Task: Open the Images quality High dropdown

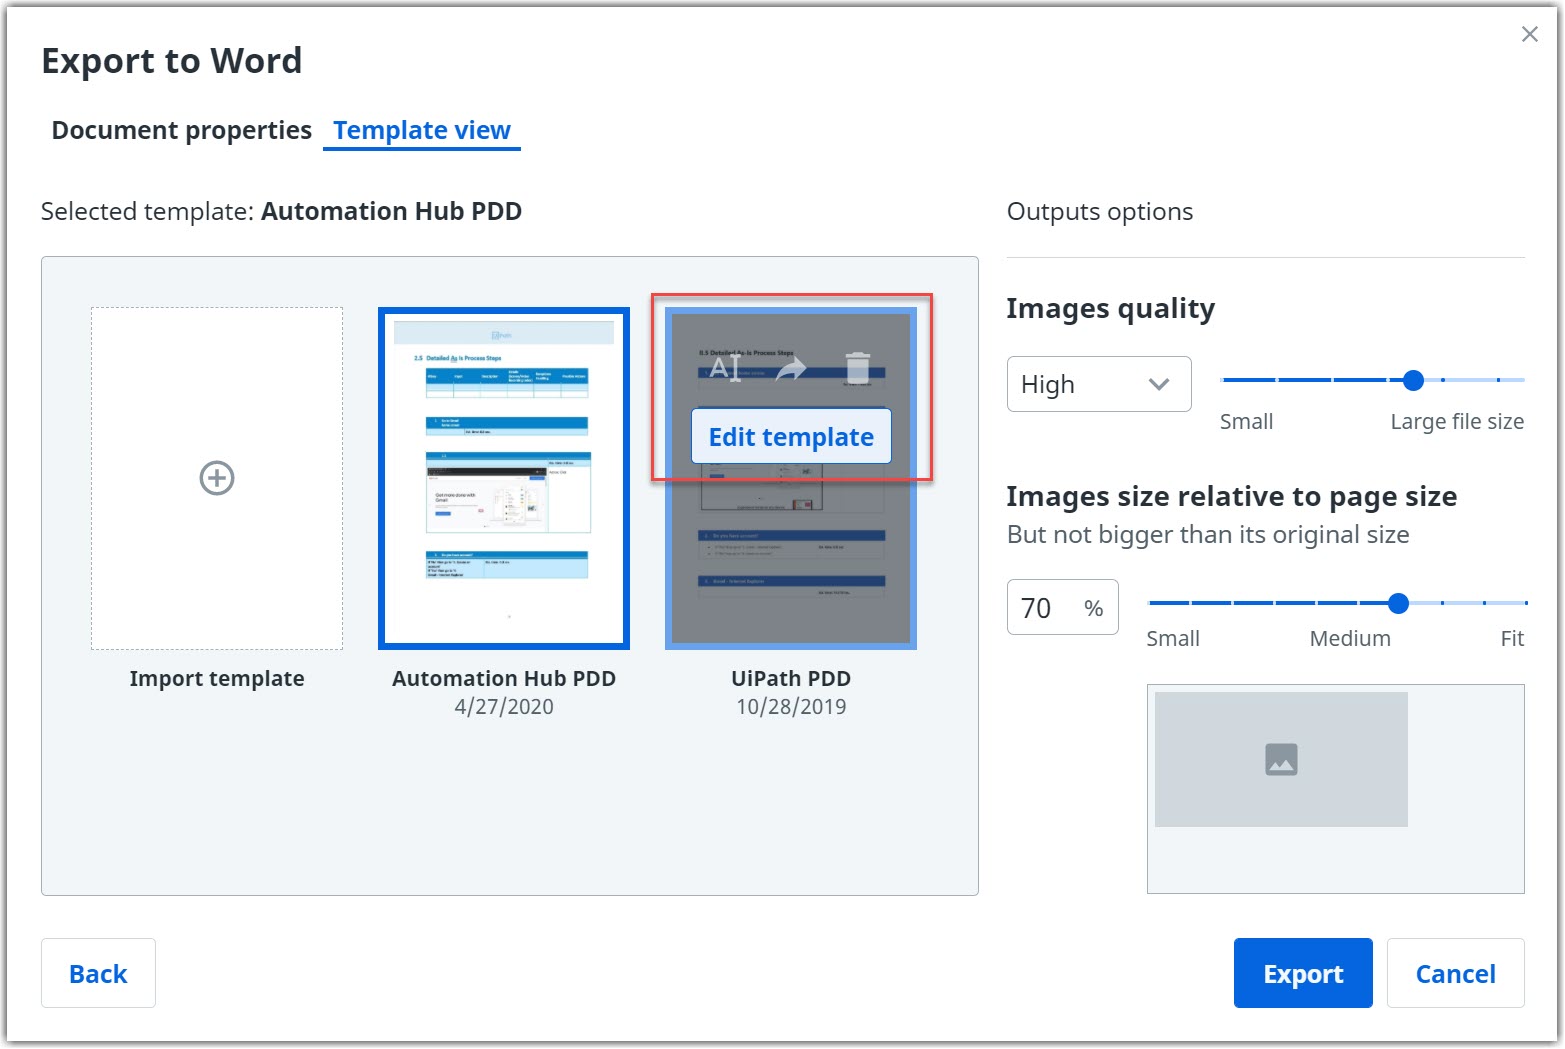Action: click(1099, 384)
